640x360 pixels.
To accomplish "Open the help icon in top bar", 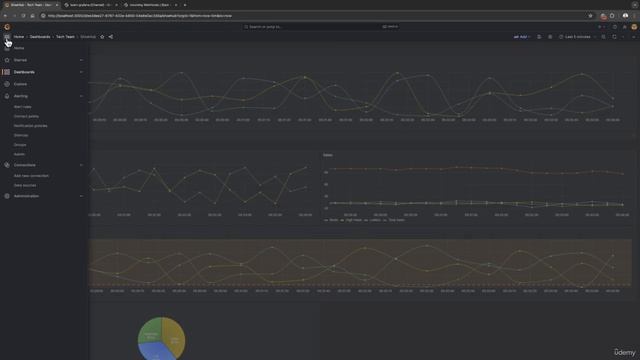I will pos(615,27).
